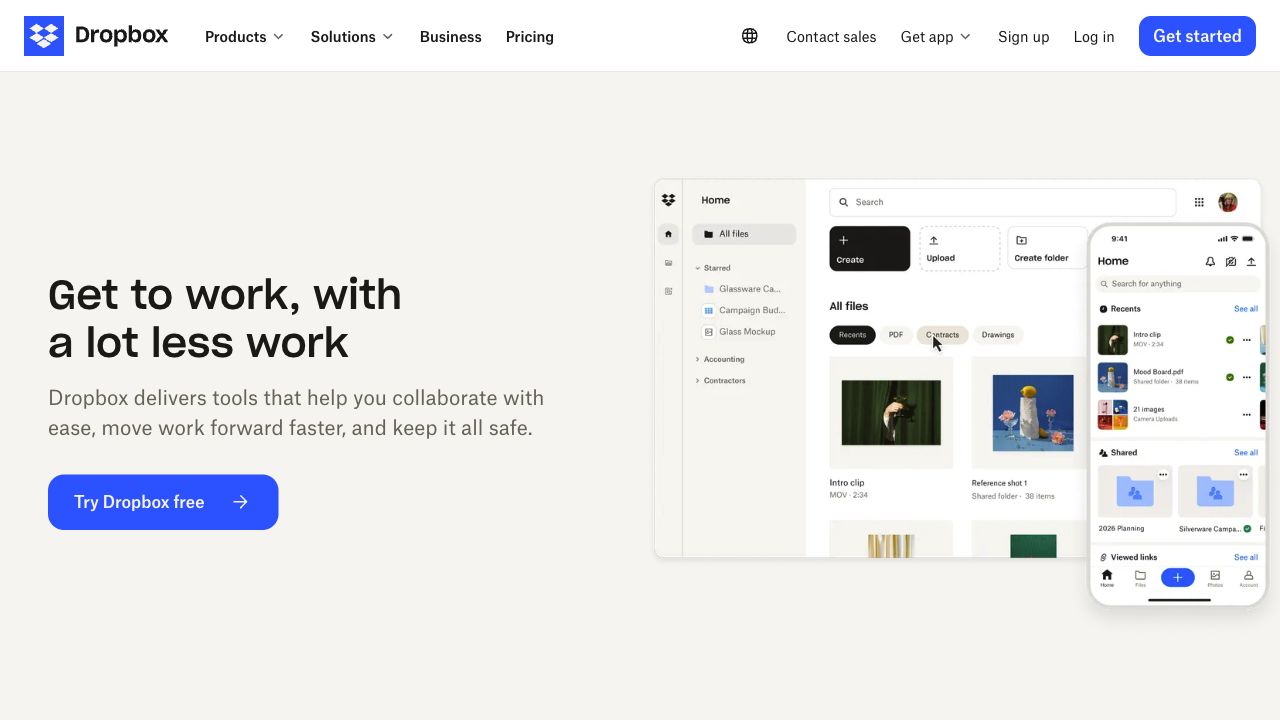
Task: Tap the blue plus button in the phone's bottom bar
Action: [x=1178, y=577]
